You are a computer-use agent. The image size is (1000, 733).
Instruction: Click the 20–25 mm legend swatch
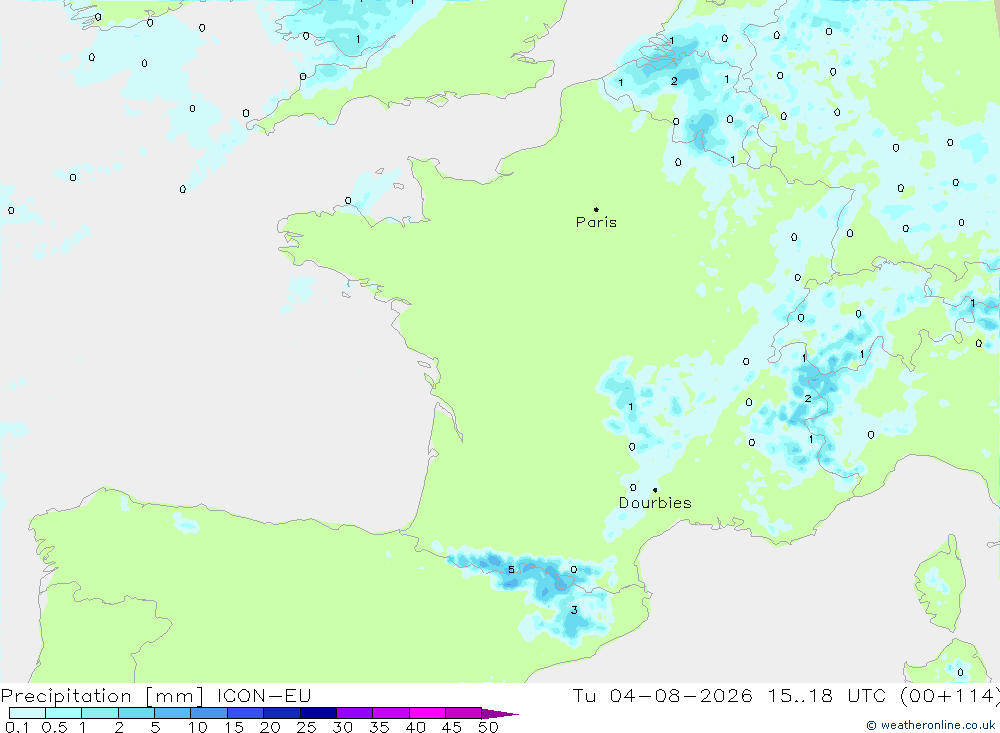coord(282,713)
